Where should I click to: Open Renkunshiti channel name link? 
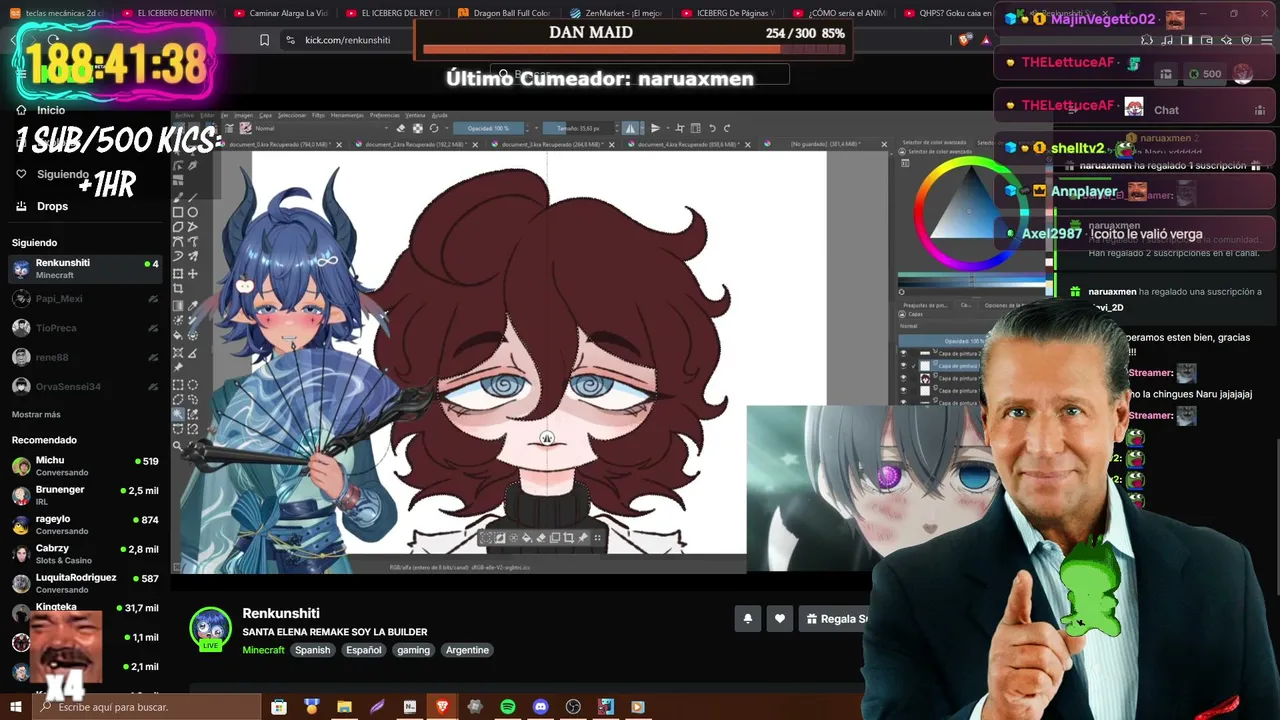(x=281, y=613)
